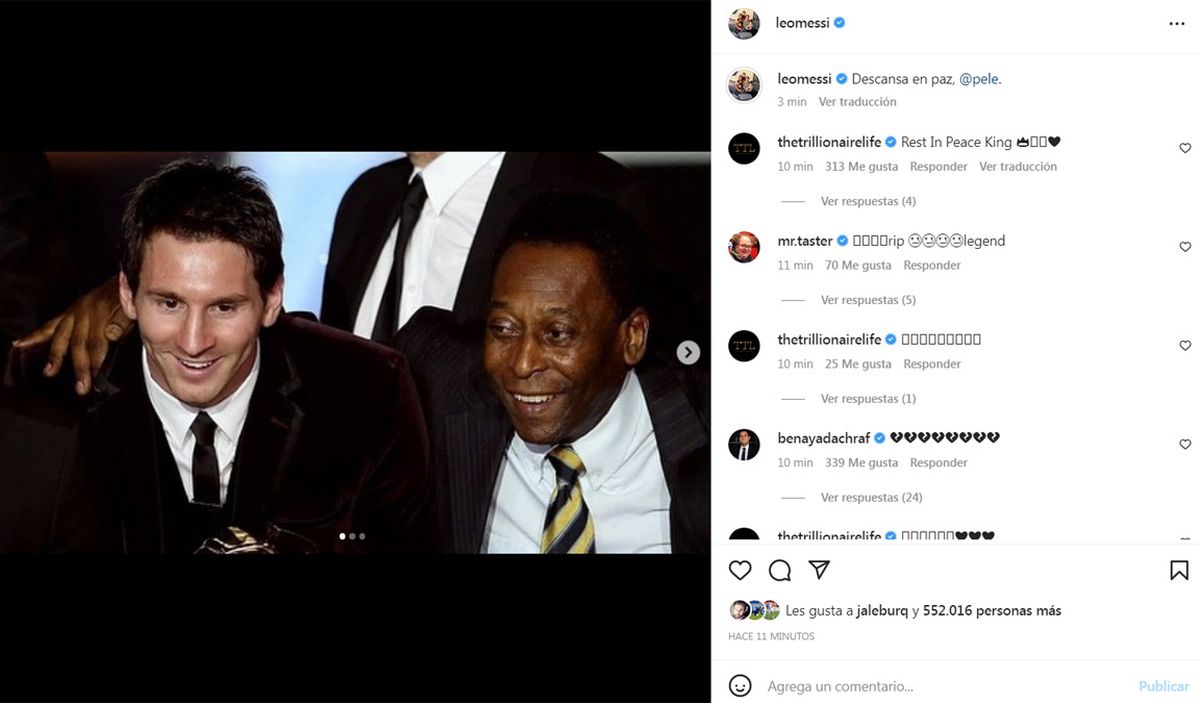
Task: Like the post with the heart icon
Action: click(x=740, y=570)
